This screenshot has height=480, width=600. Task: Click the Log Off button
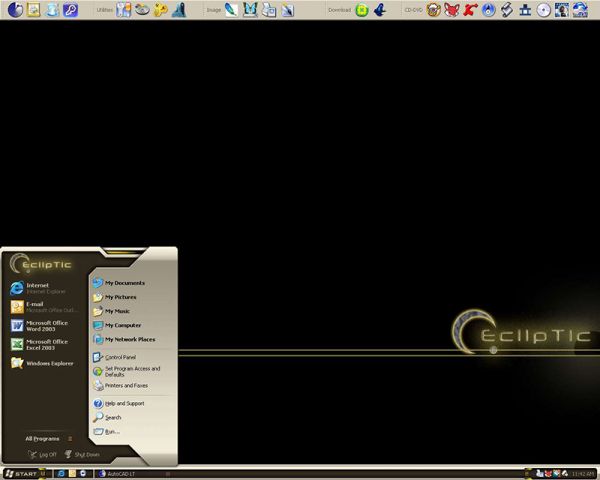(42, 455)
